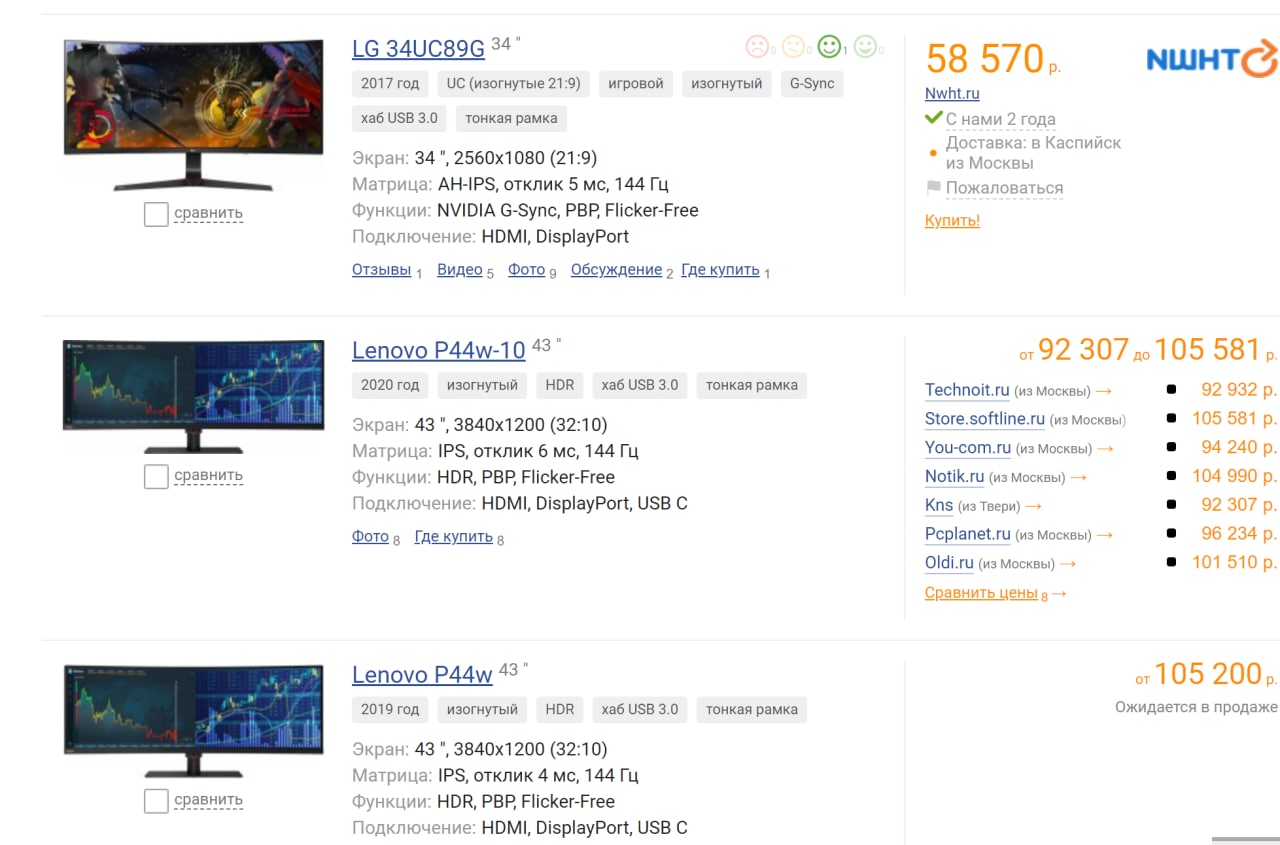1280x845 pixels.
Task: Open Отзывы tab for LG 34UC89G
Action: coord(381,270)
